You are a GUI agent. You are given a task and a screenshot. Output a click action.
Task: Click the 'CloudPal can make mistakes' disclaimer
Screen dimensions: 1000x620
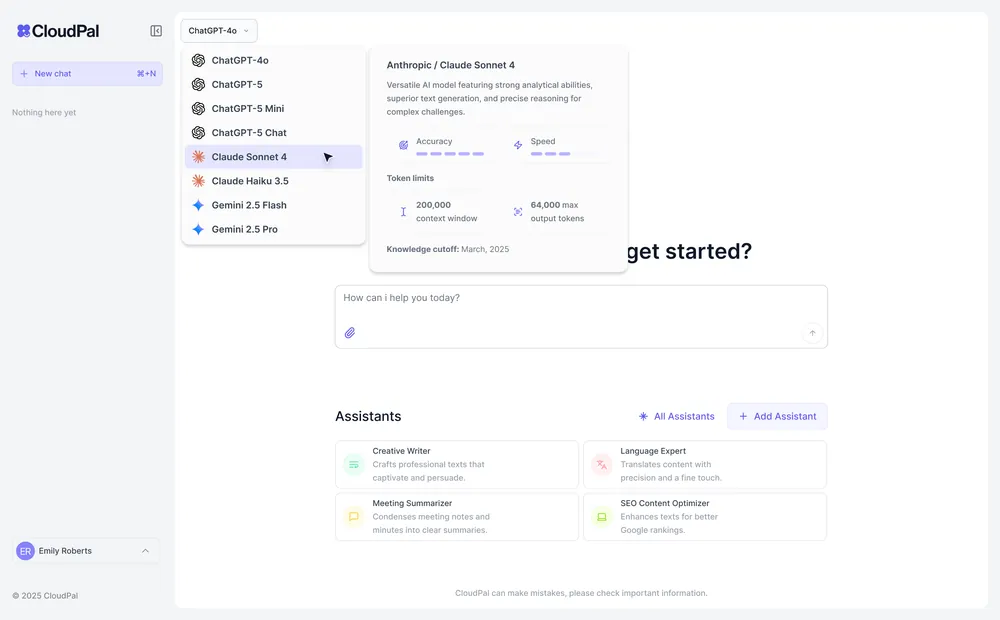581,593
